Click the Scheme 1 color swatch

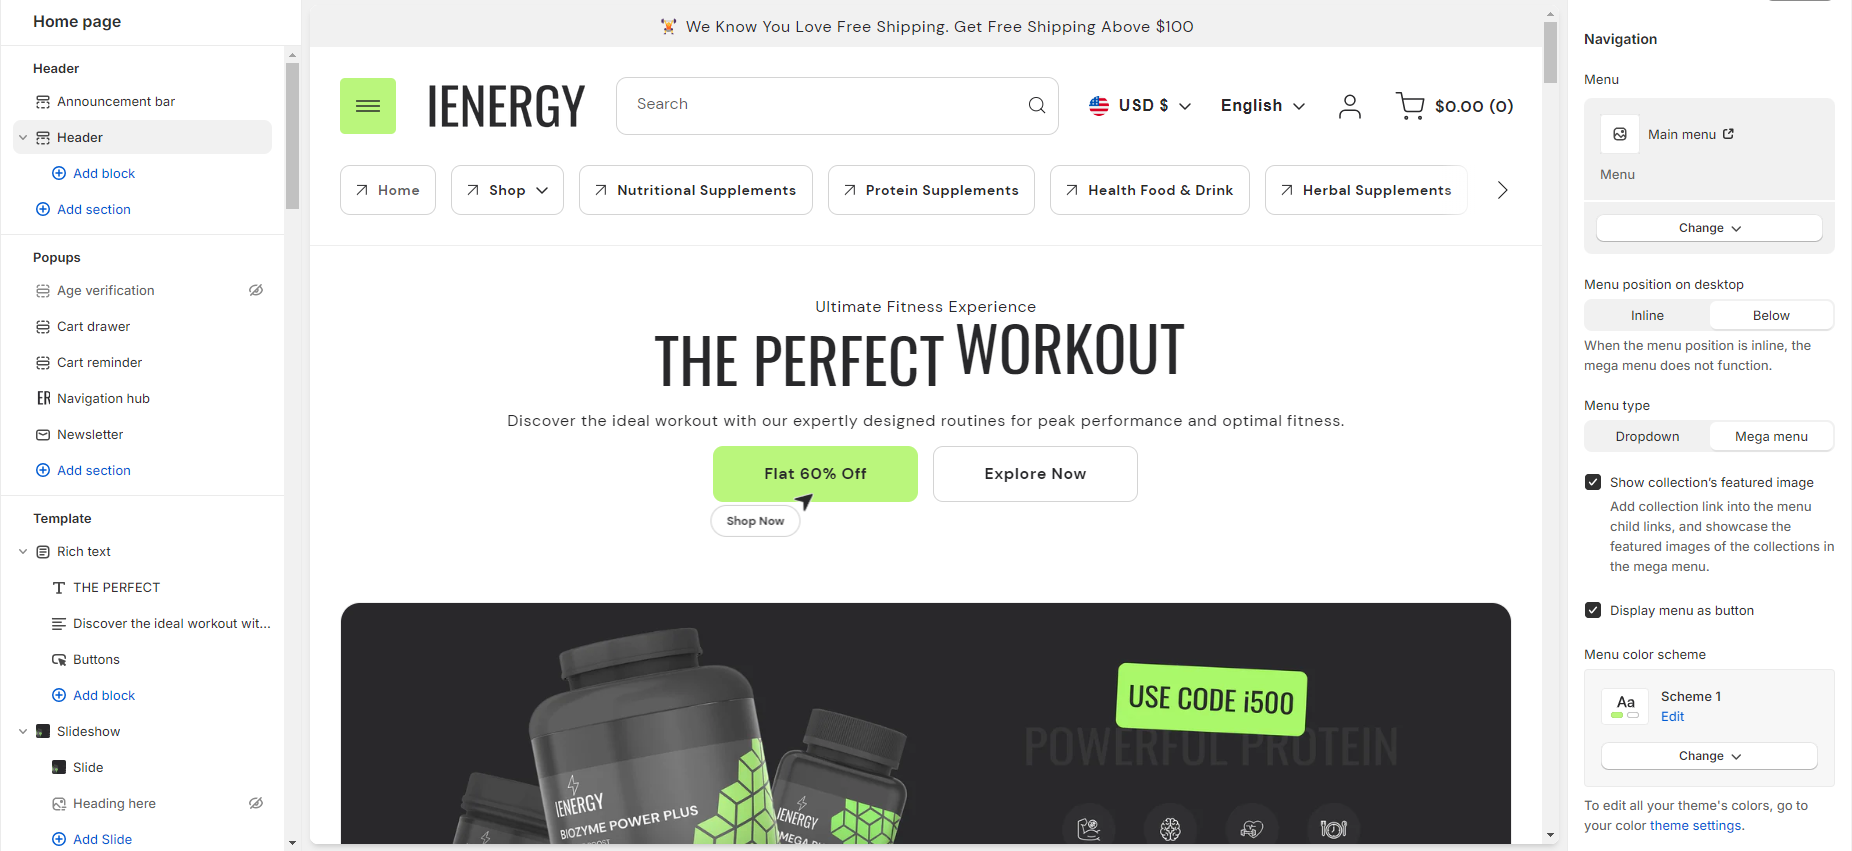coord(1625,706)
